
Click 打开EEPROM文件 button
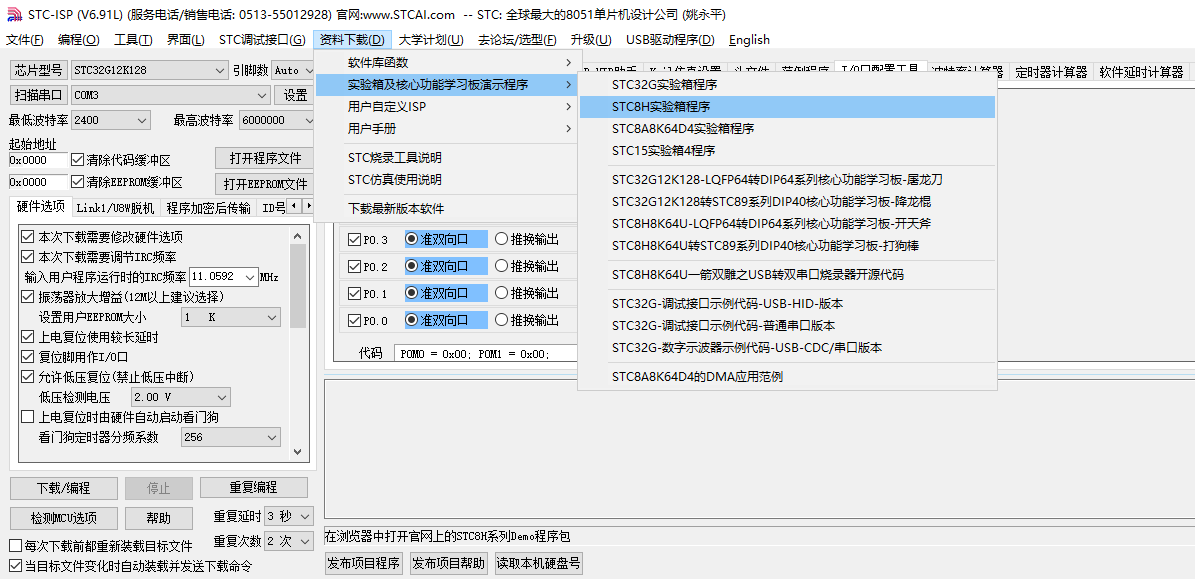coord(265,184)
